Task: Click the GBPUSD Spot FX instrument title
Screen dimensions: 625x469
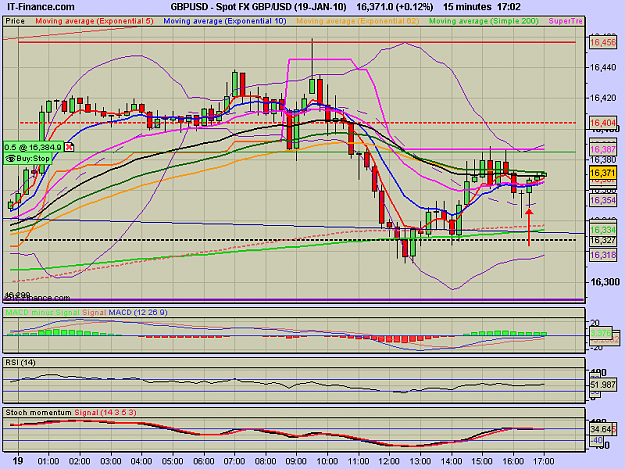Action: tap(258, 7)
